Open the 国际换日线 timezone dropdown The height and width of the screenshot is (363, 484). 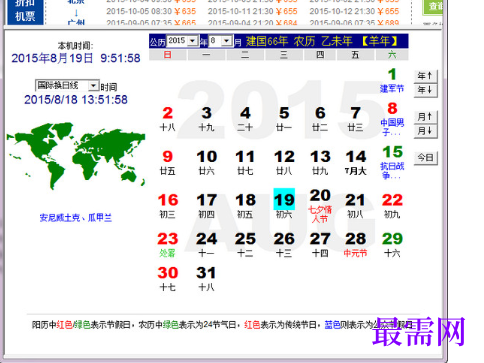click(67, 86)
